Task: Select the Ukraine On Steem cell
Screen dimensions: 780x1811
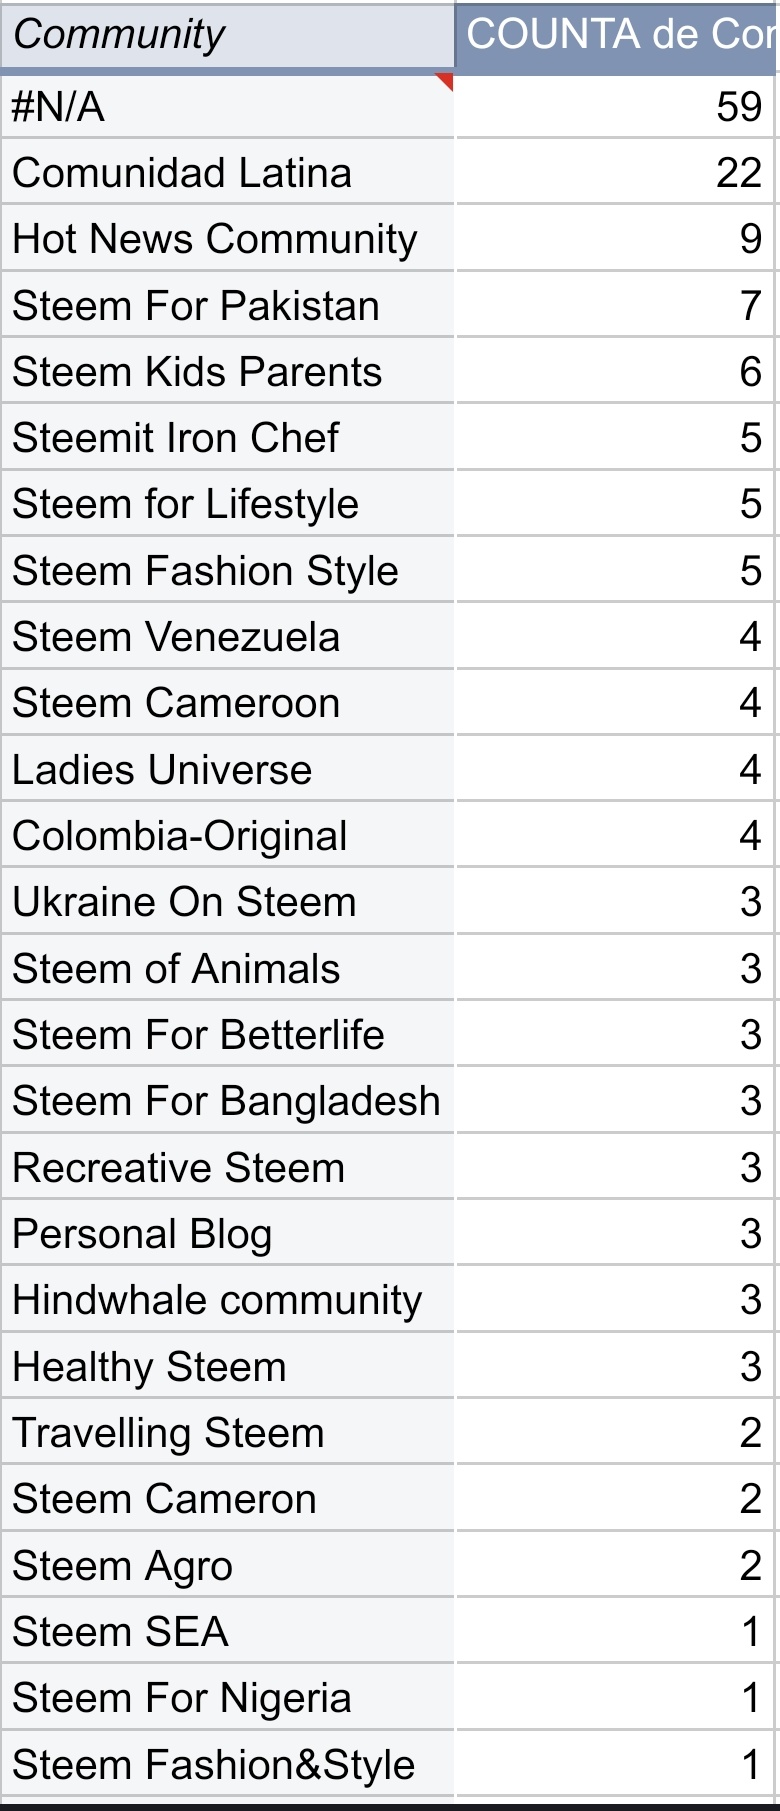Action: pyautogui.click(x=227, y=902)
